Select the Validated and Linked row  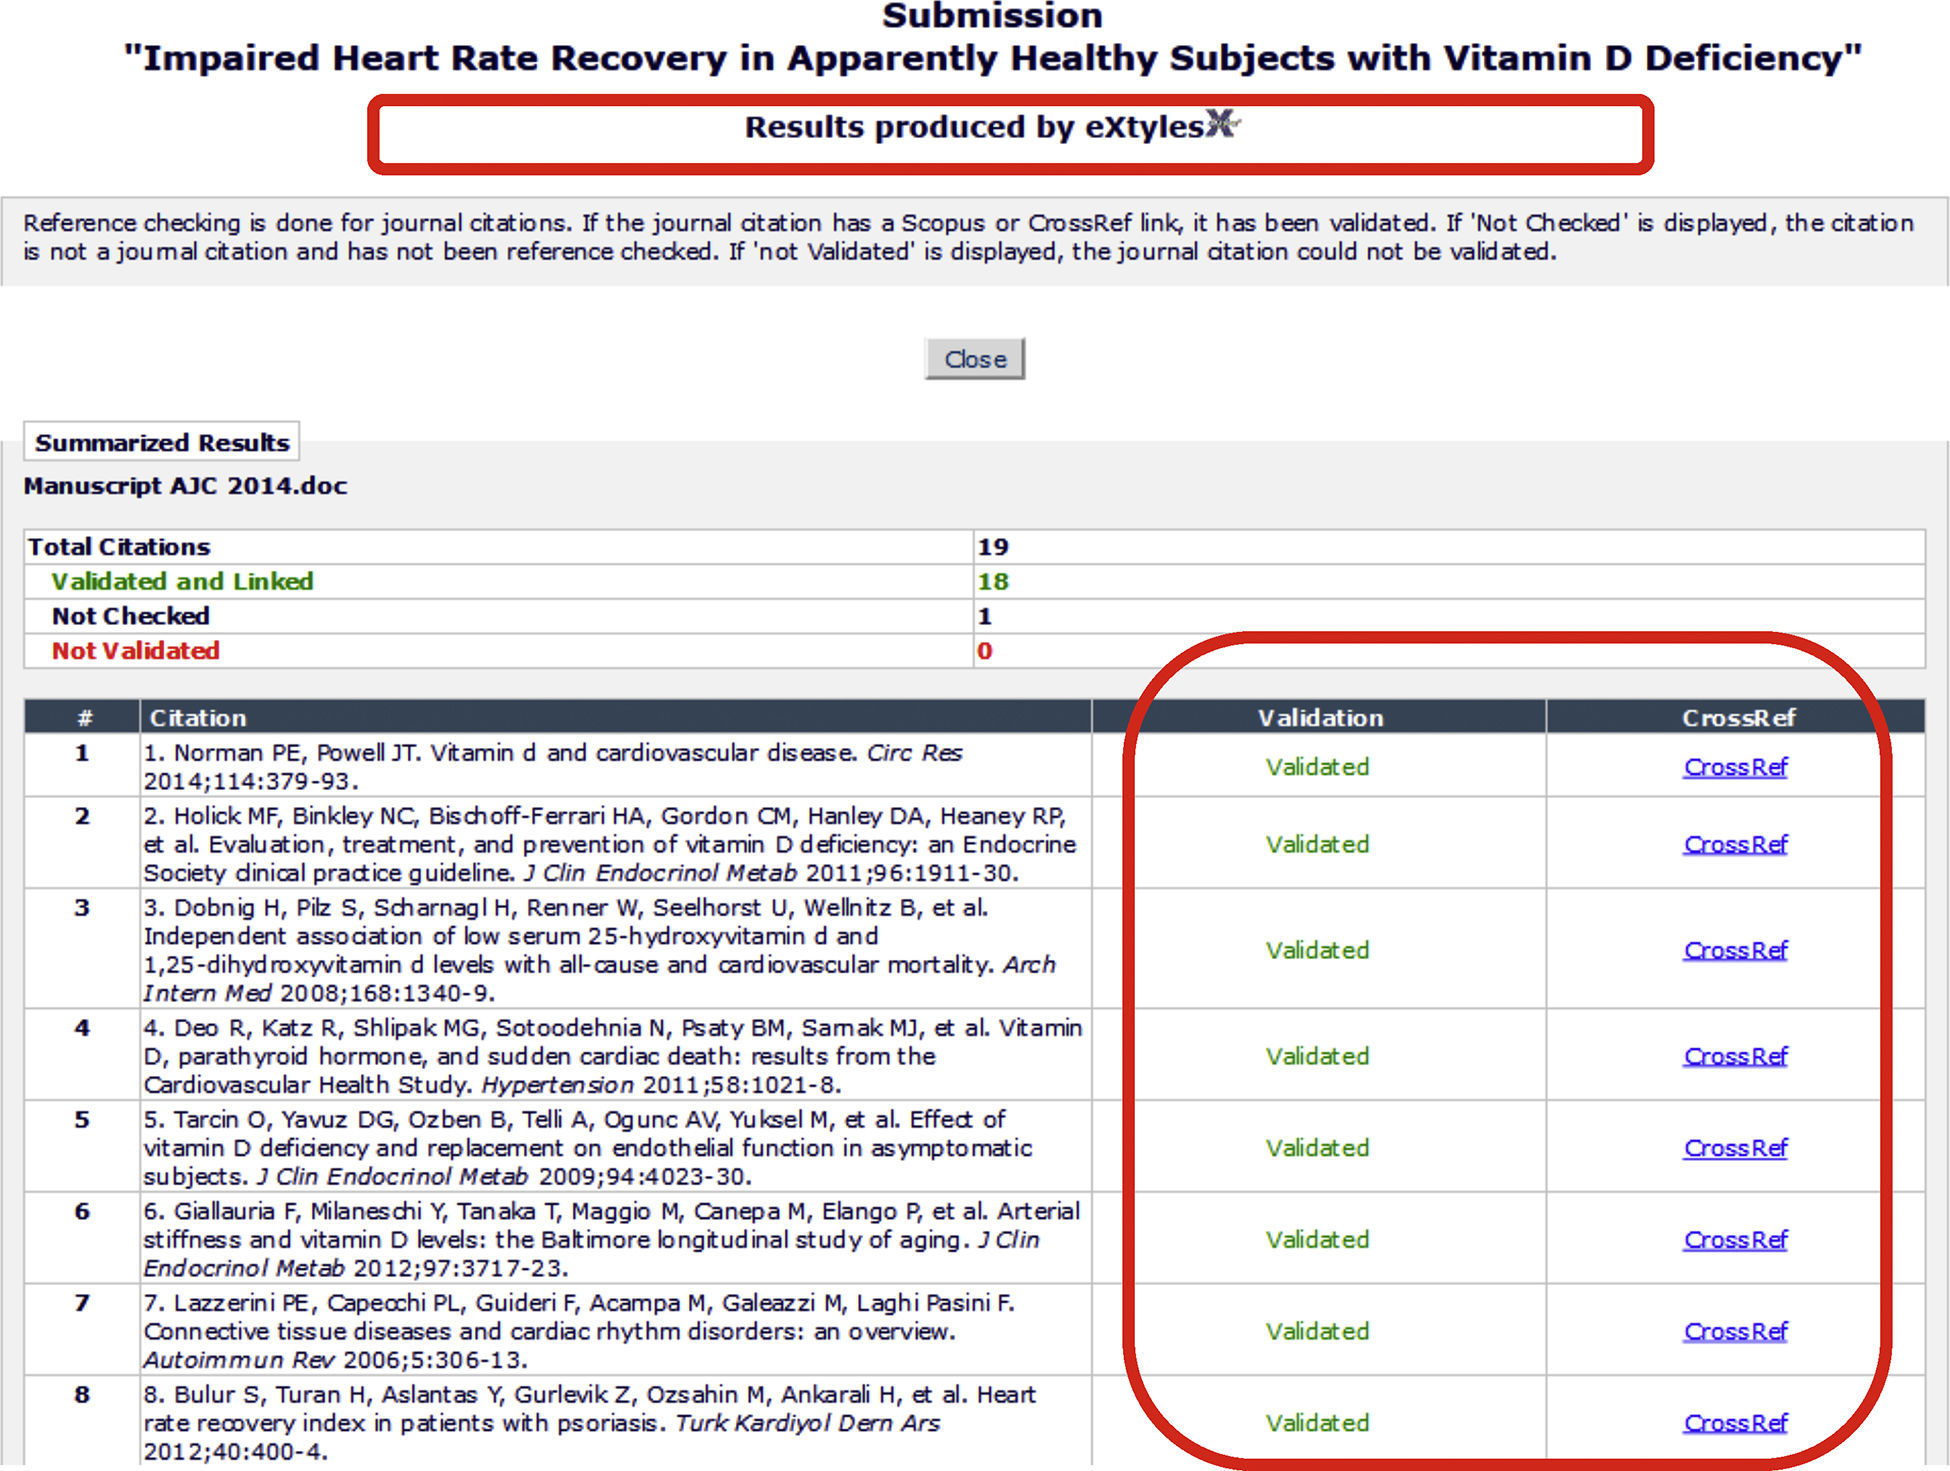coord(182,581)
